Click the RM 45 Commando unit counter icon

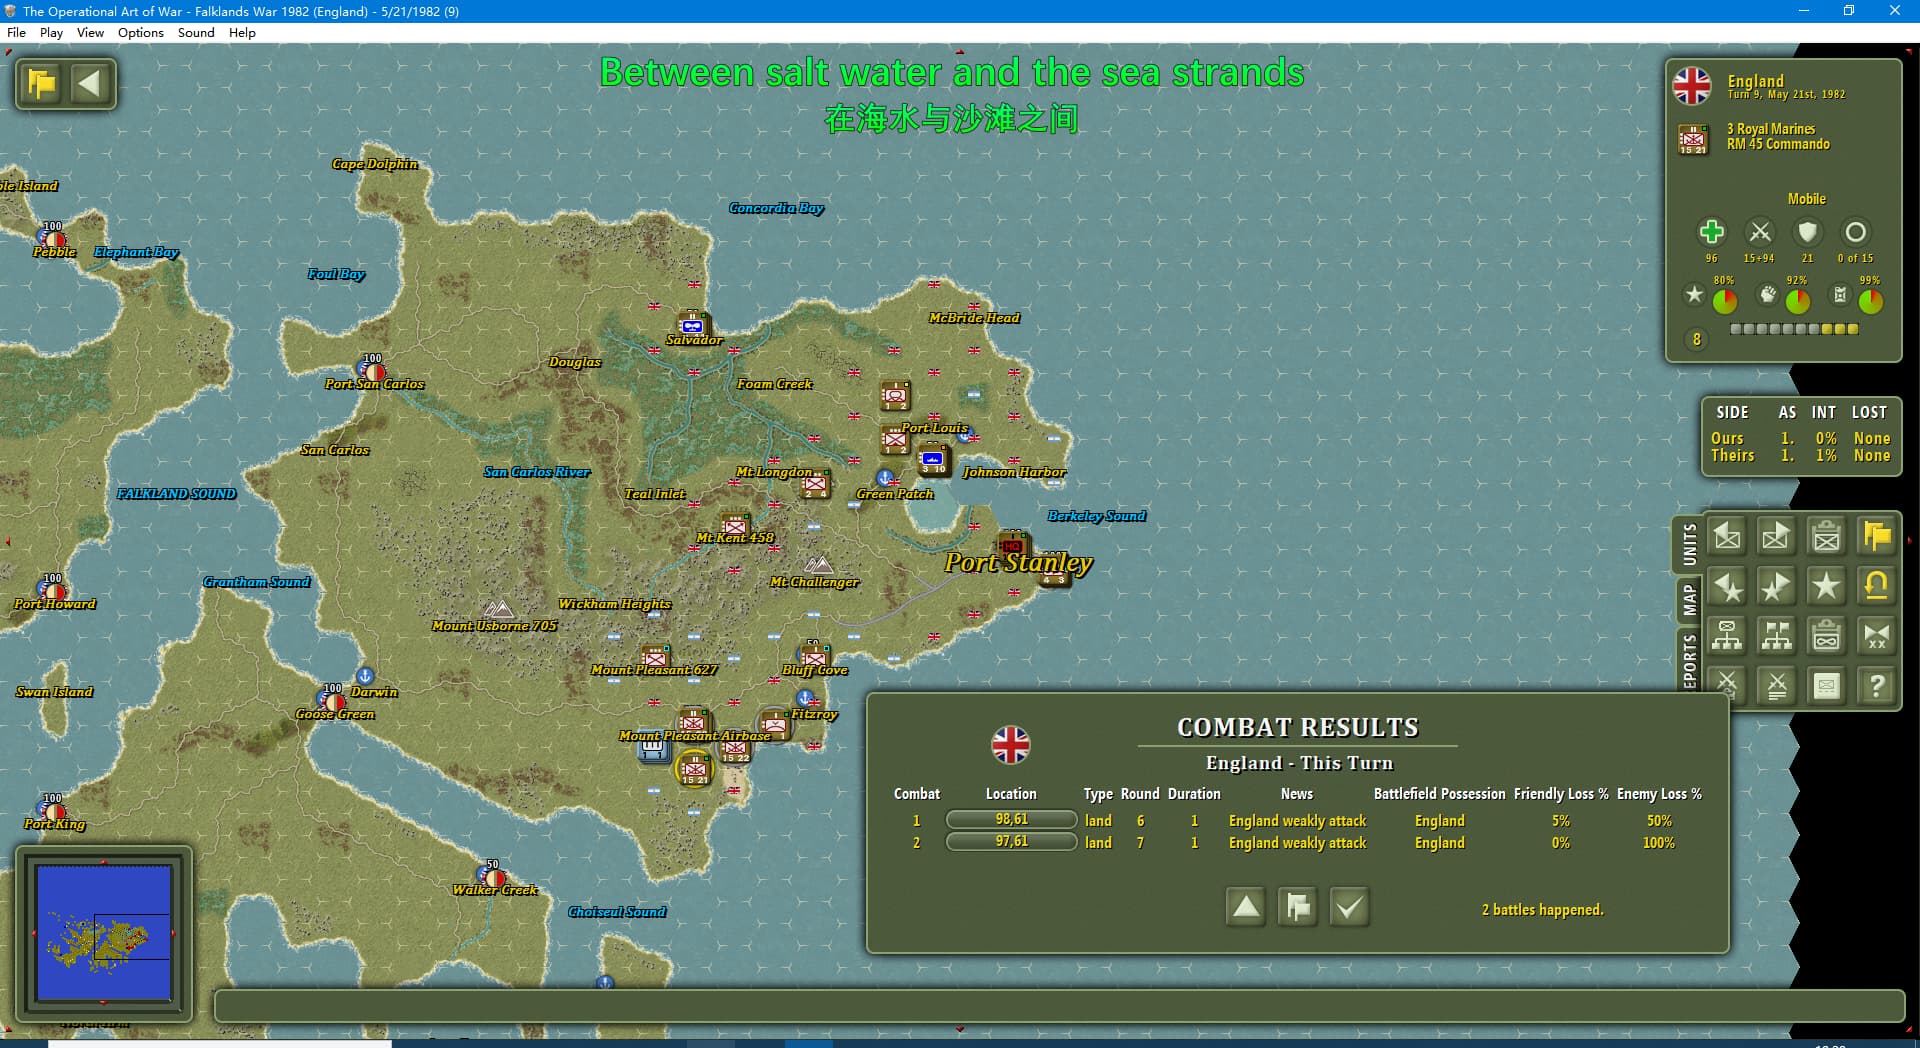(x=1693, y=138)
